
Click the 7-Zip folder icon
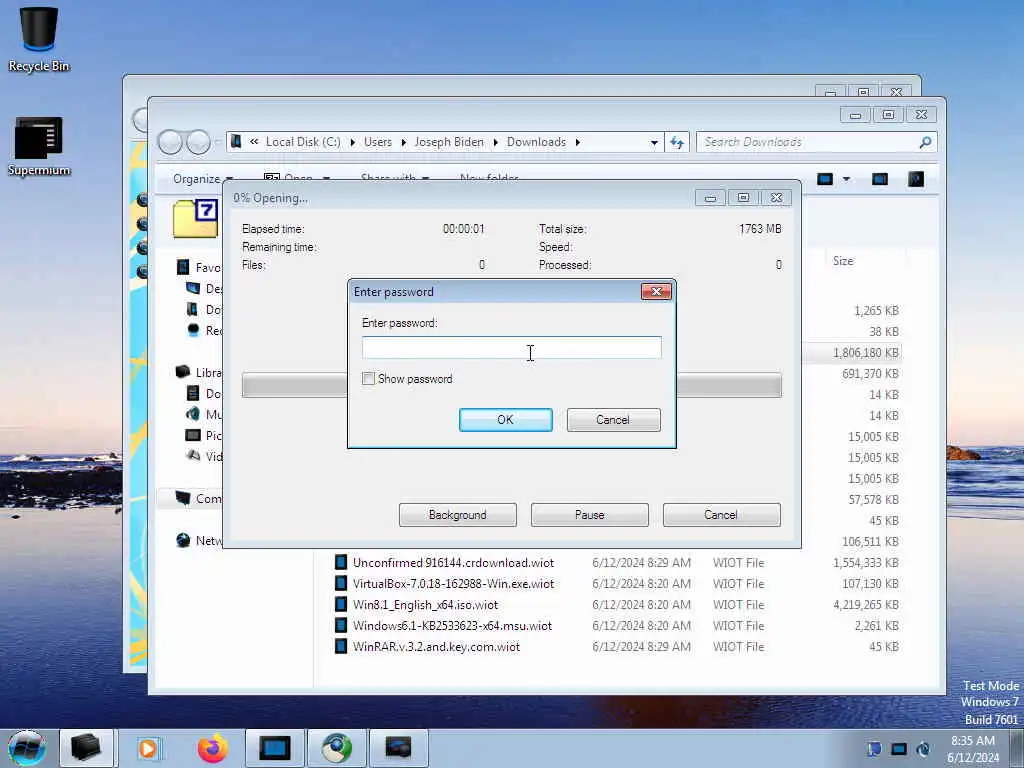(x=196, y=218)
